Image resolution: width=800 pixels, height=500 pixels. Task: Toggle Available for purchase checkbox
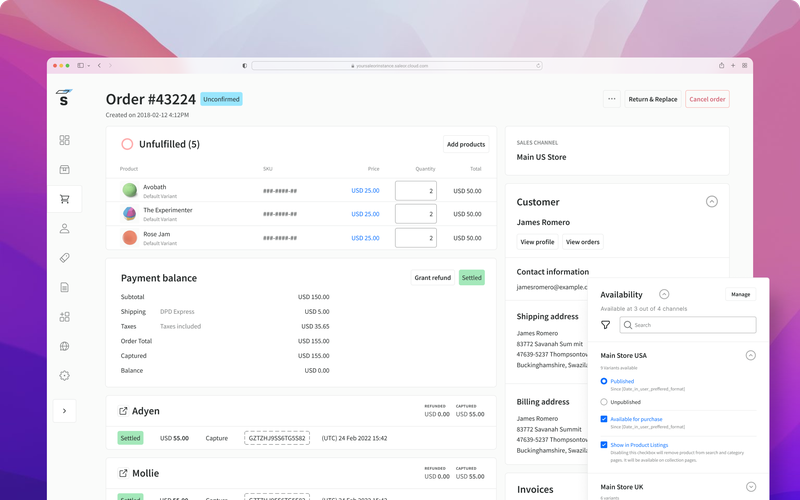(604, 419)
